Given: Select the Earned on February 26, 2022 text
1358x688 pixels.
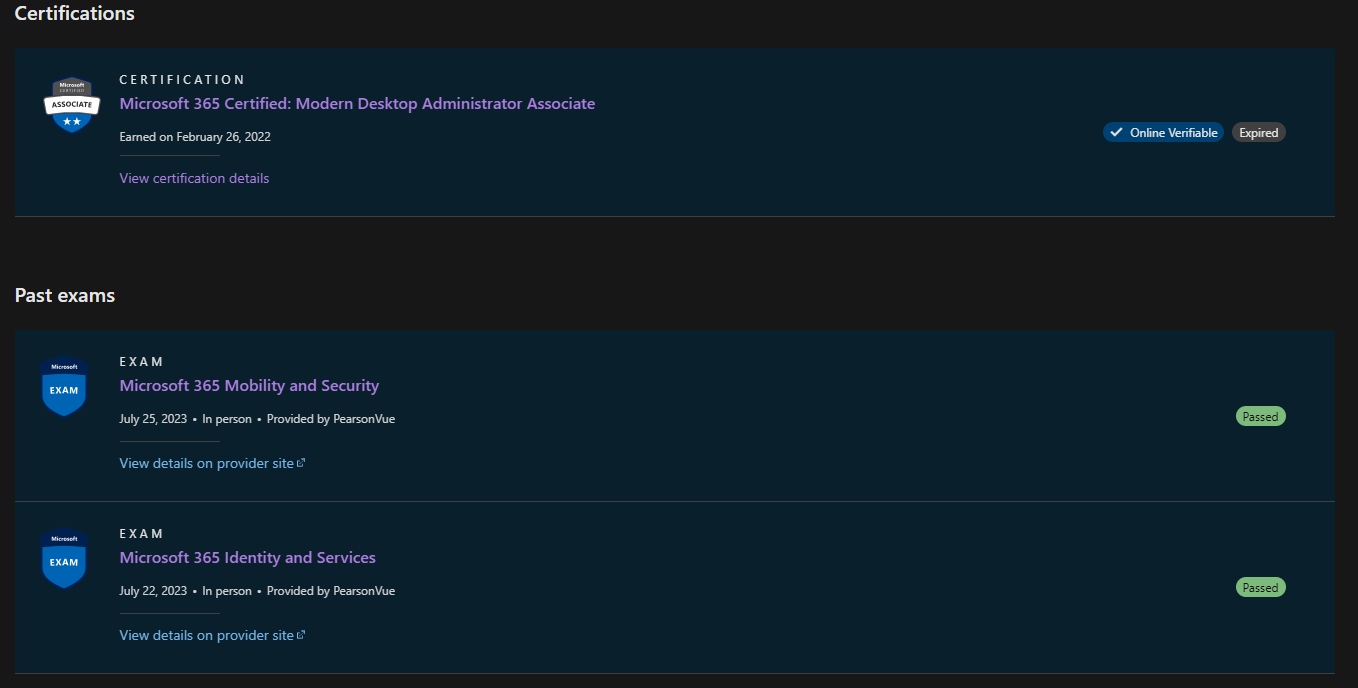Looking at the screenshot, I should tap(195, 137).
